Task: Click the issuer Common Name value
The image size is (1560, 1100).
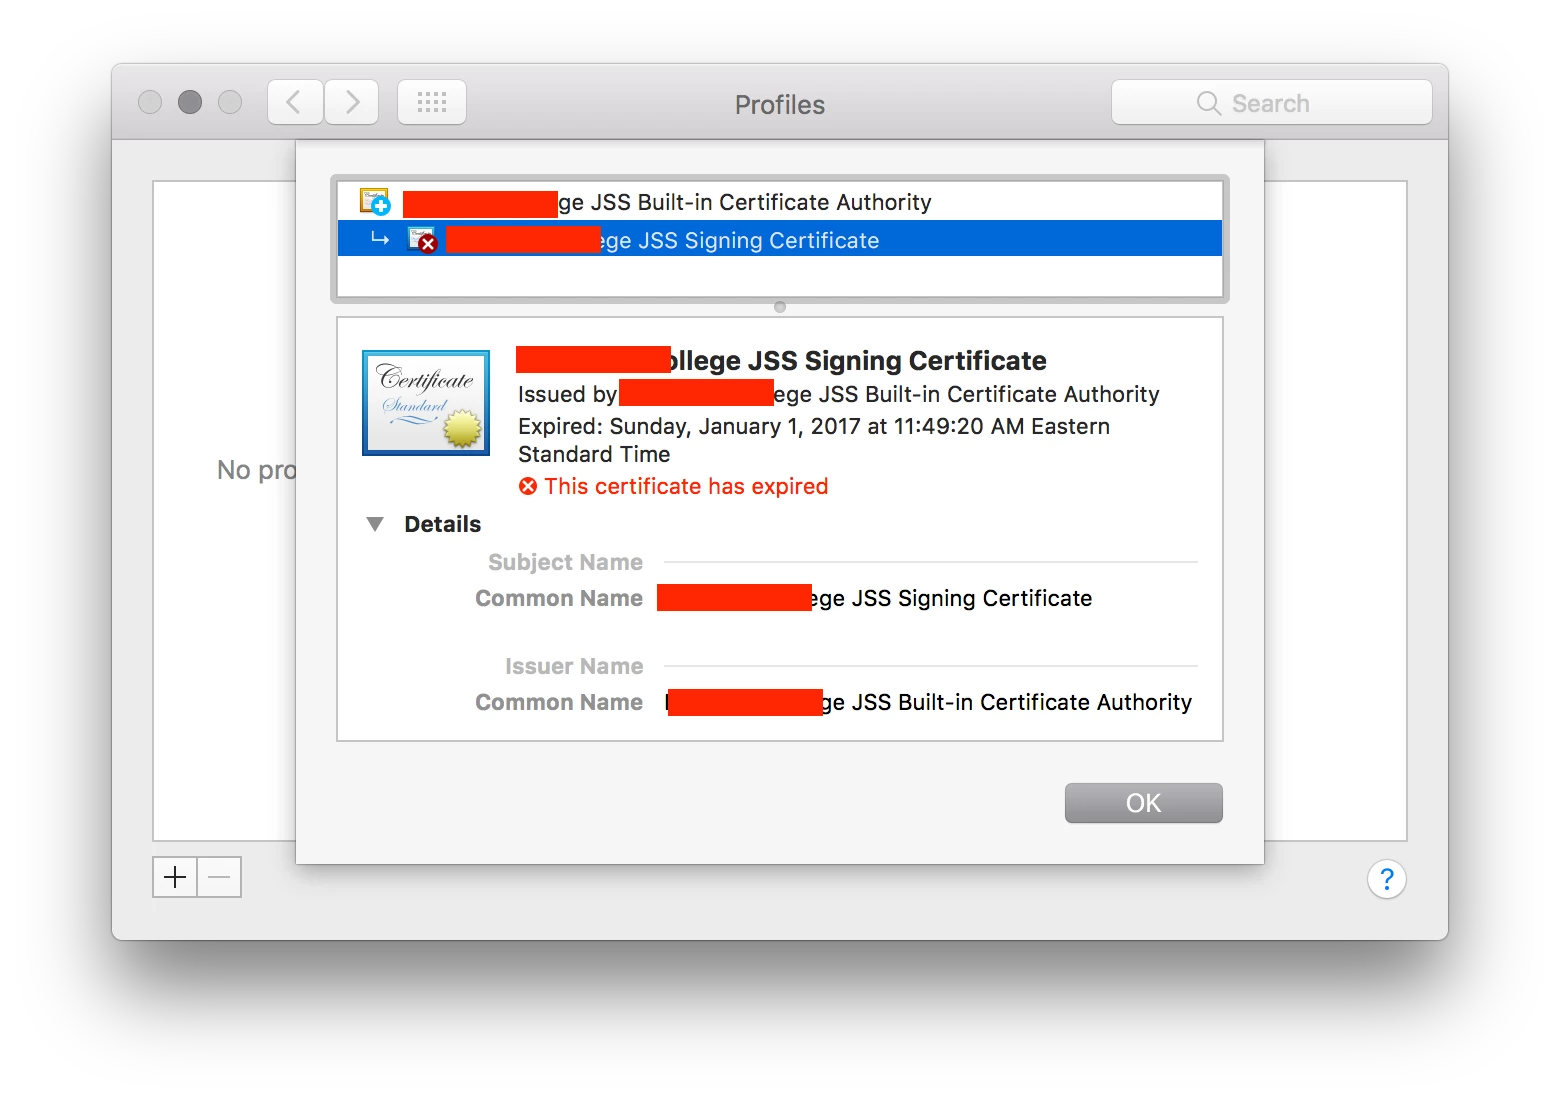Action: [929, 702]
